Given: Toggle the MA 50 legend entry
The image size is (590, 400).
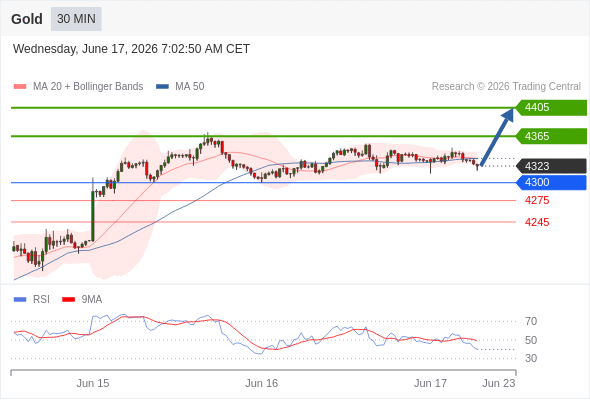Looking at the screenshot, I should [180, 87].
